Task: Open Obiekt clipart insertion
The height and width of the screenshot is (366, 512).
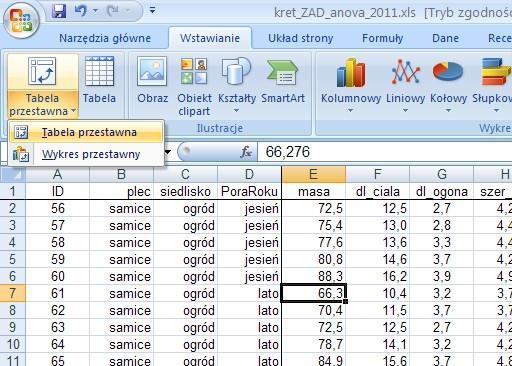Action: [x=194, y=86]
